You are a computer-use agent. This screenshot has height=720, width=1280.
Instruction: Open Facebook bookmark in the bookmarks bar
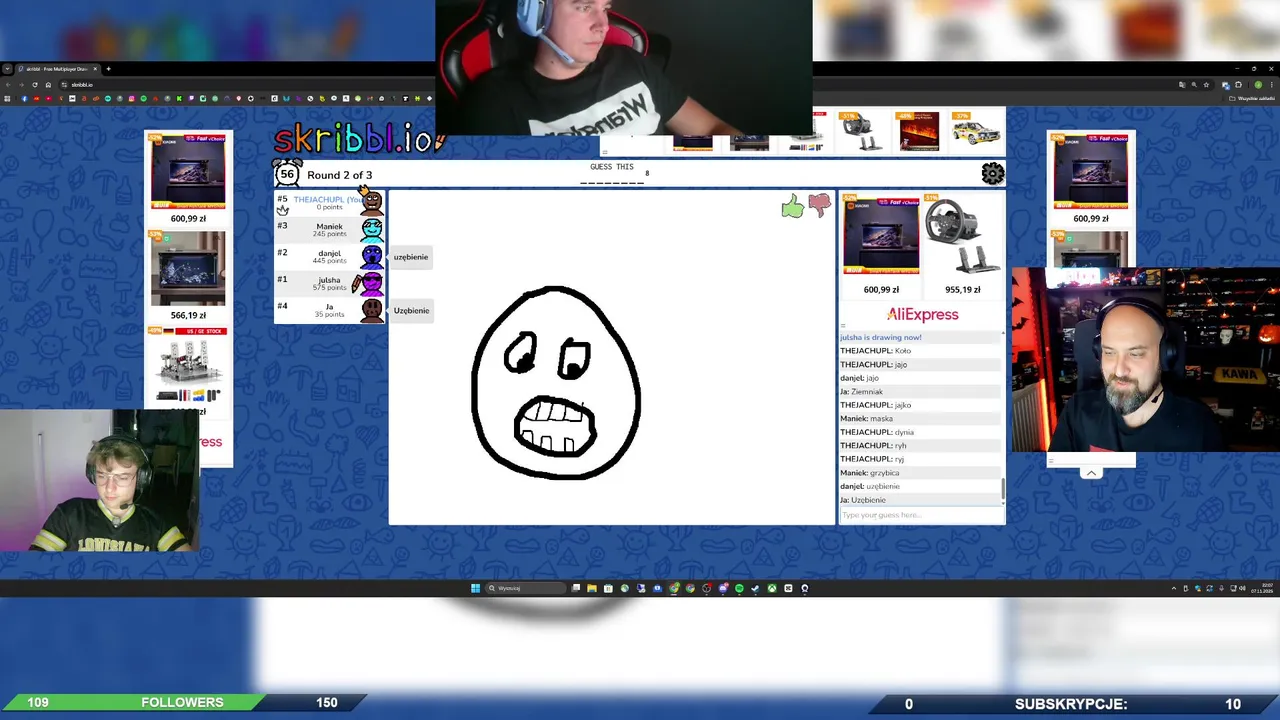(24, 98)
